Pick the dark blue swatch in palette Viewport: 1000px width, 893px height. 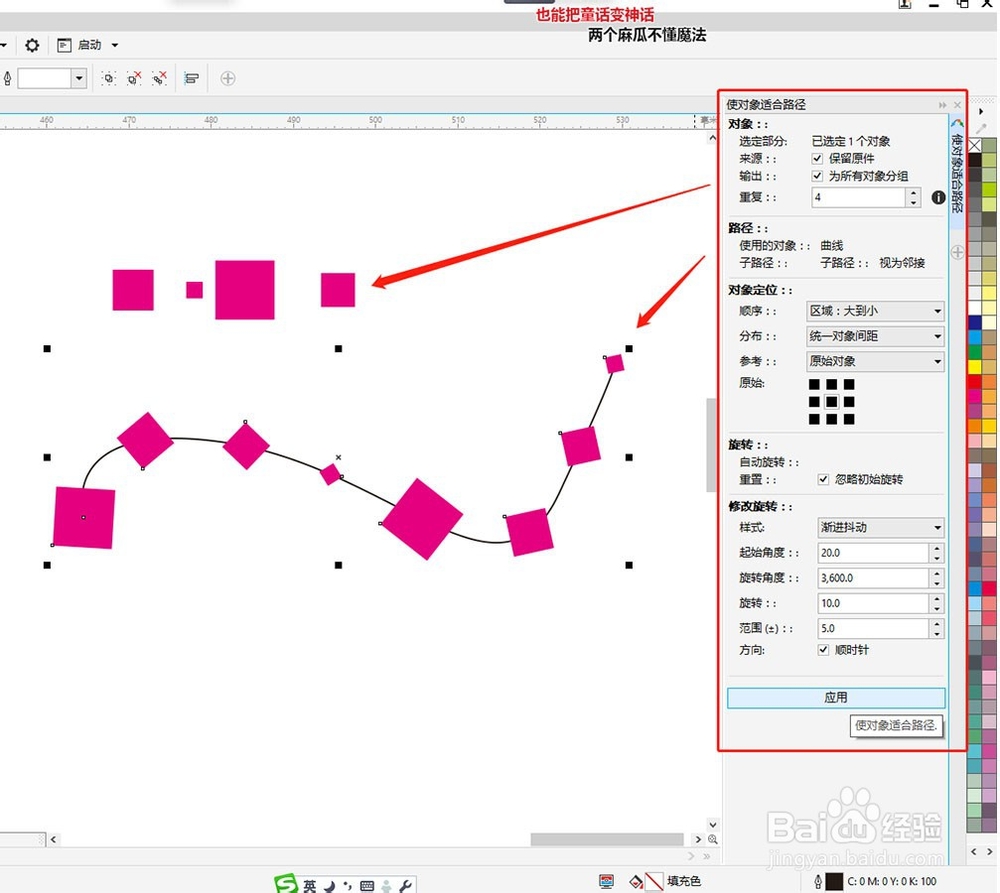coord(974,323)
